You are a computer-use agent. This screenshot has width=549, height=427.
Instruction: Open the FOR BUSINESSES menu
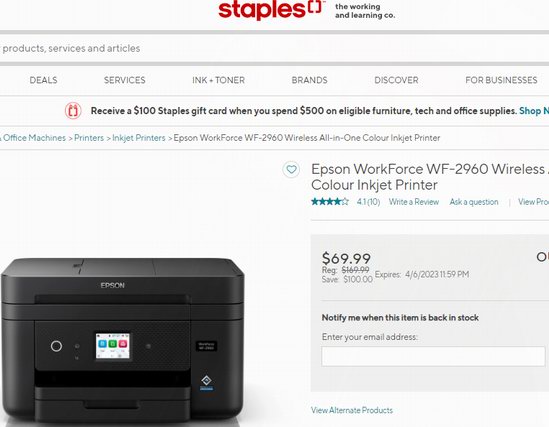(x=501, y=80)
